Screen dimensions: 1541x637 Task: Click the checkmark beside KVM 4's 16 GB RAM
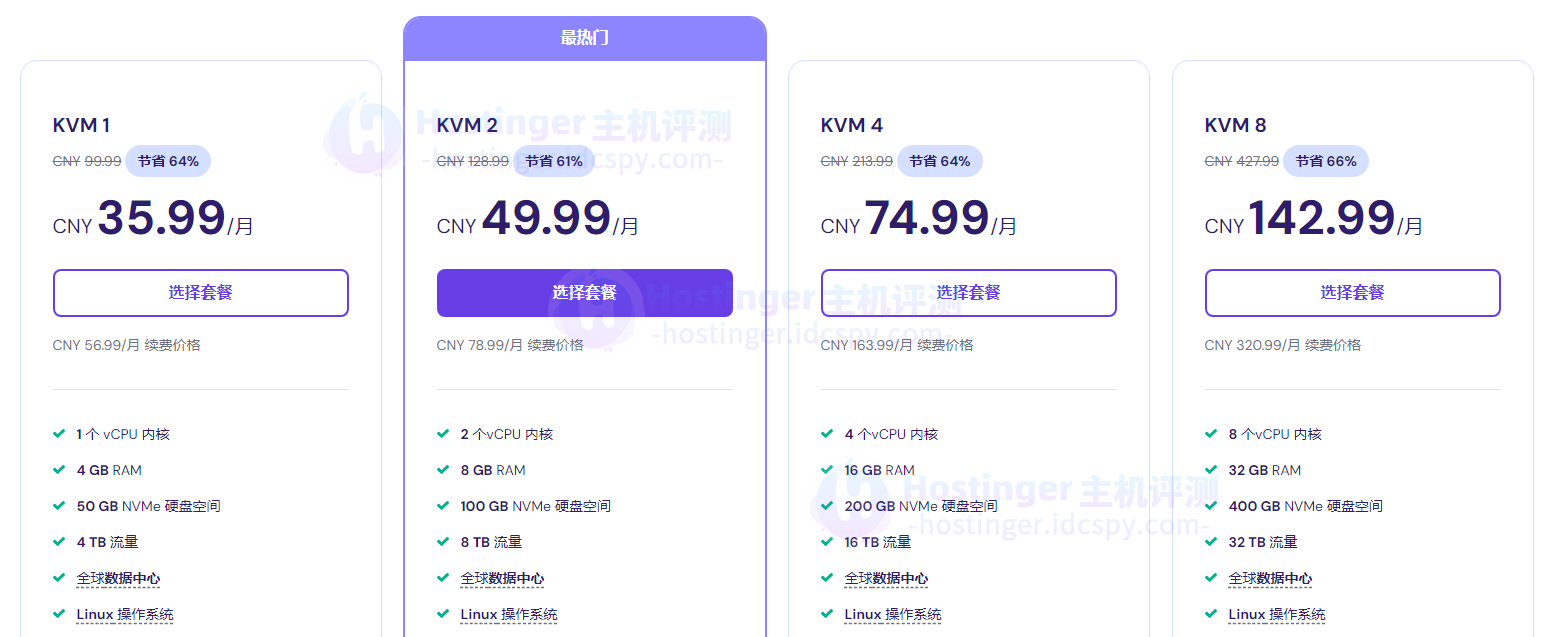(x=826, y=469)
